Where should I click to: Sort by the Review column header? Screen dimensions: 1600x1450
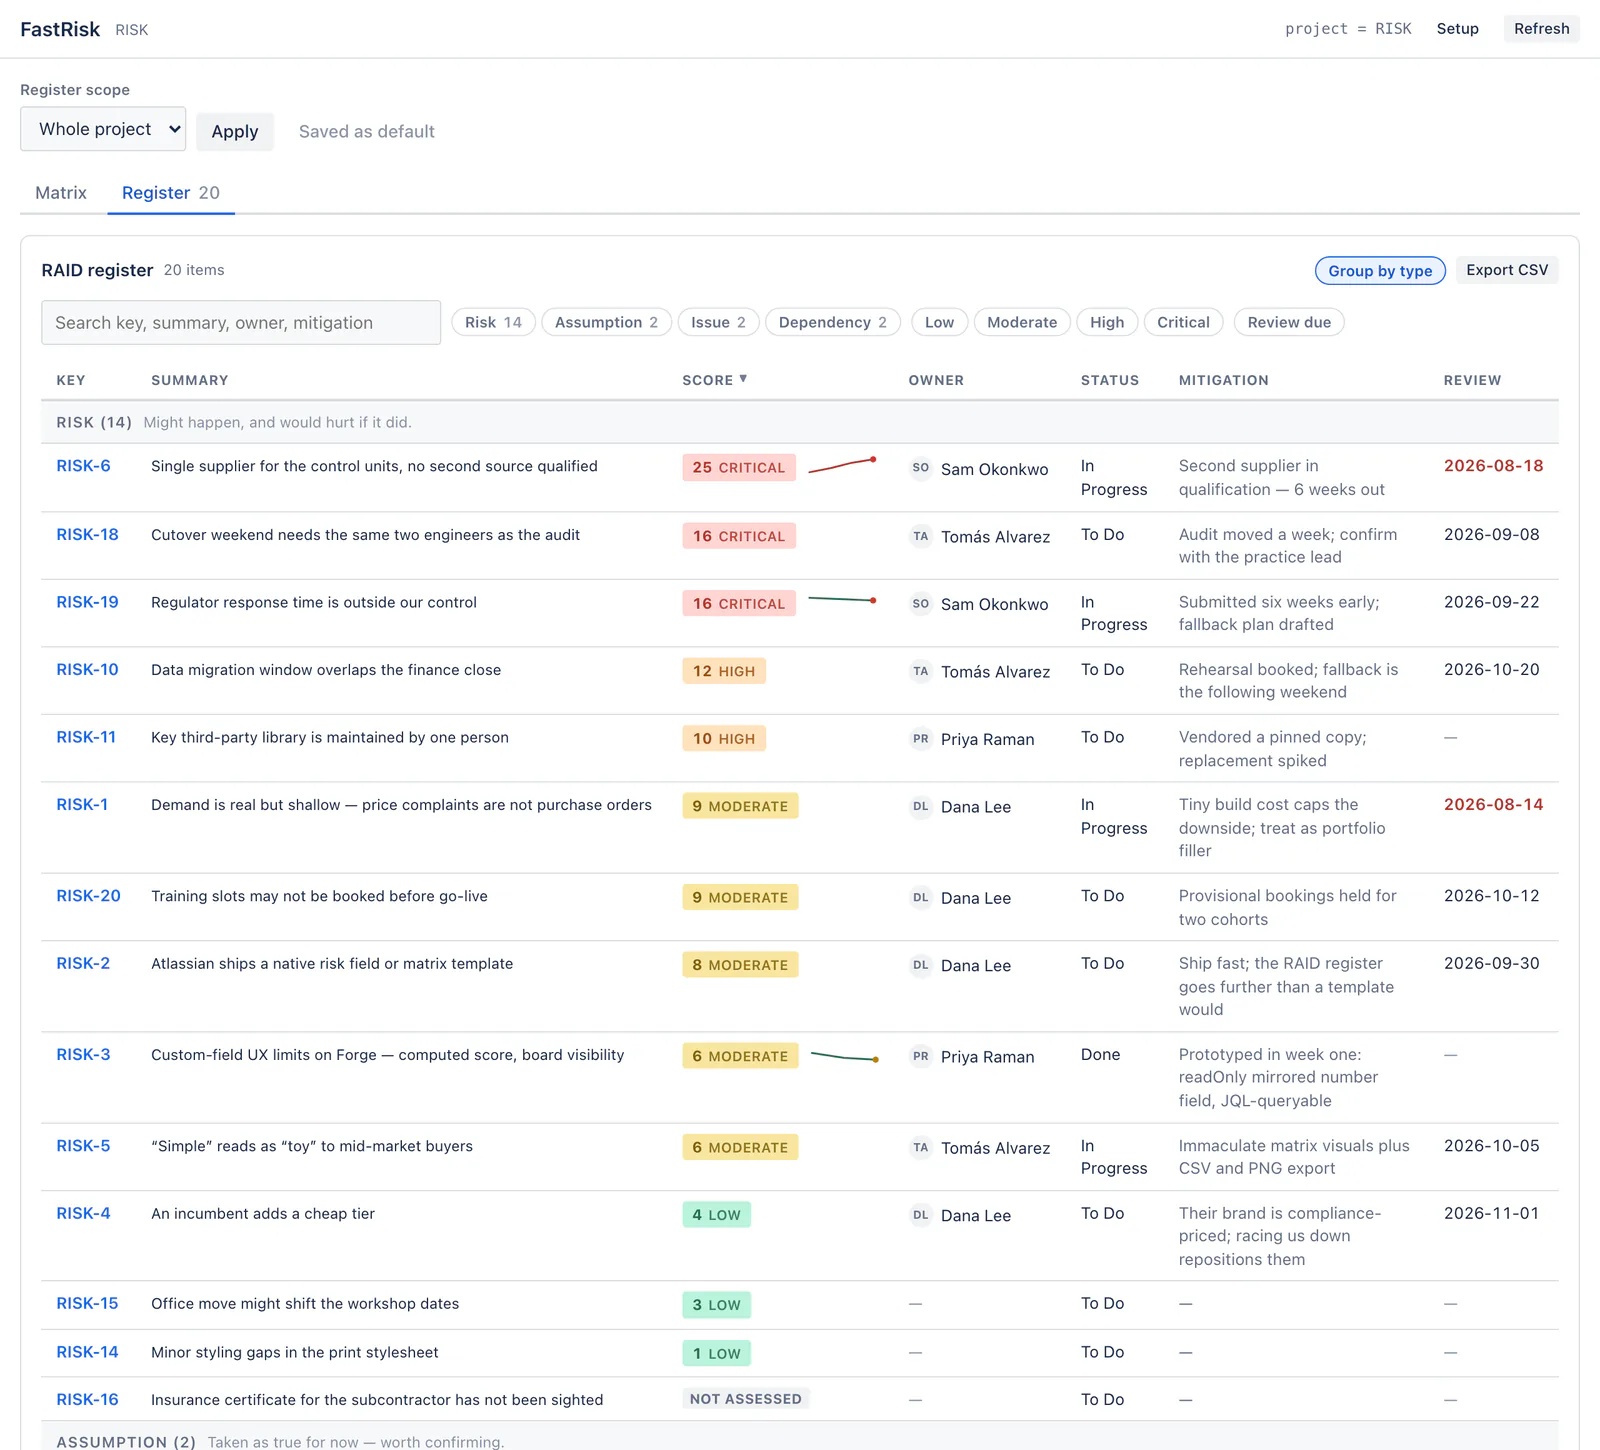[1472, 380]
